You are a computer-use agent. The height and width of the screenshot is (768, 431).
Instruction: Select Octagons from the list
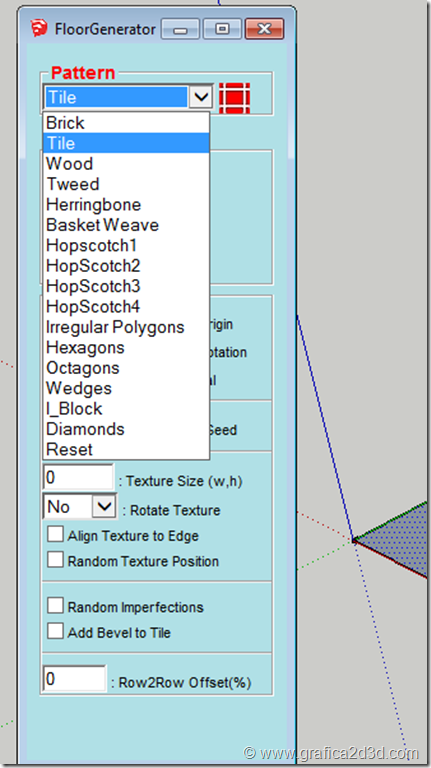126,368
